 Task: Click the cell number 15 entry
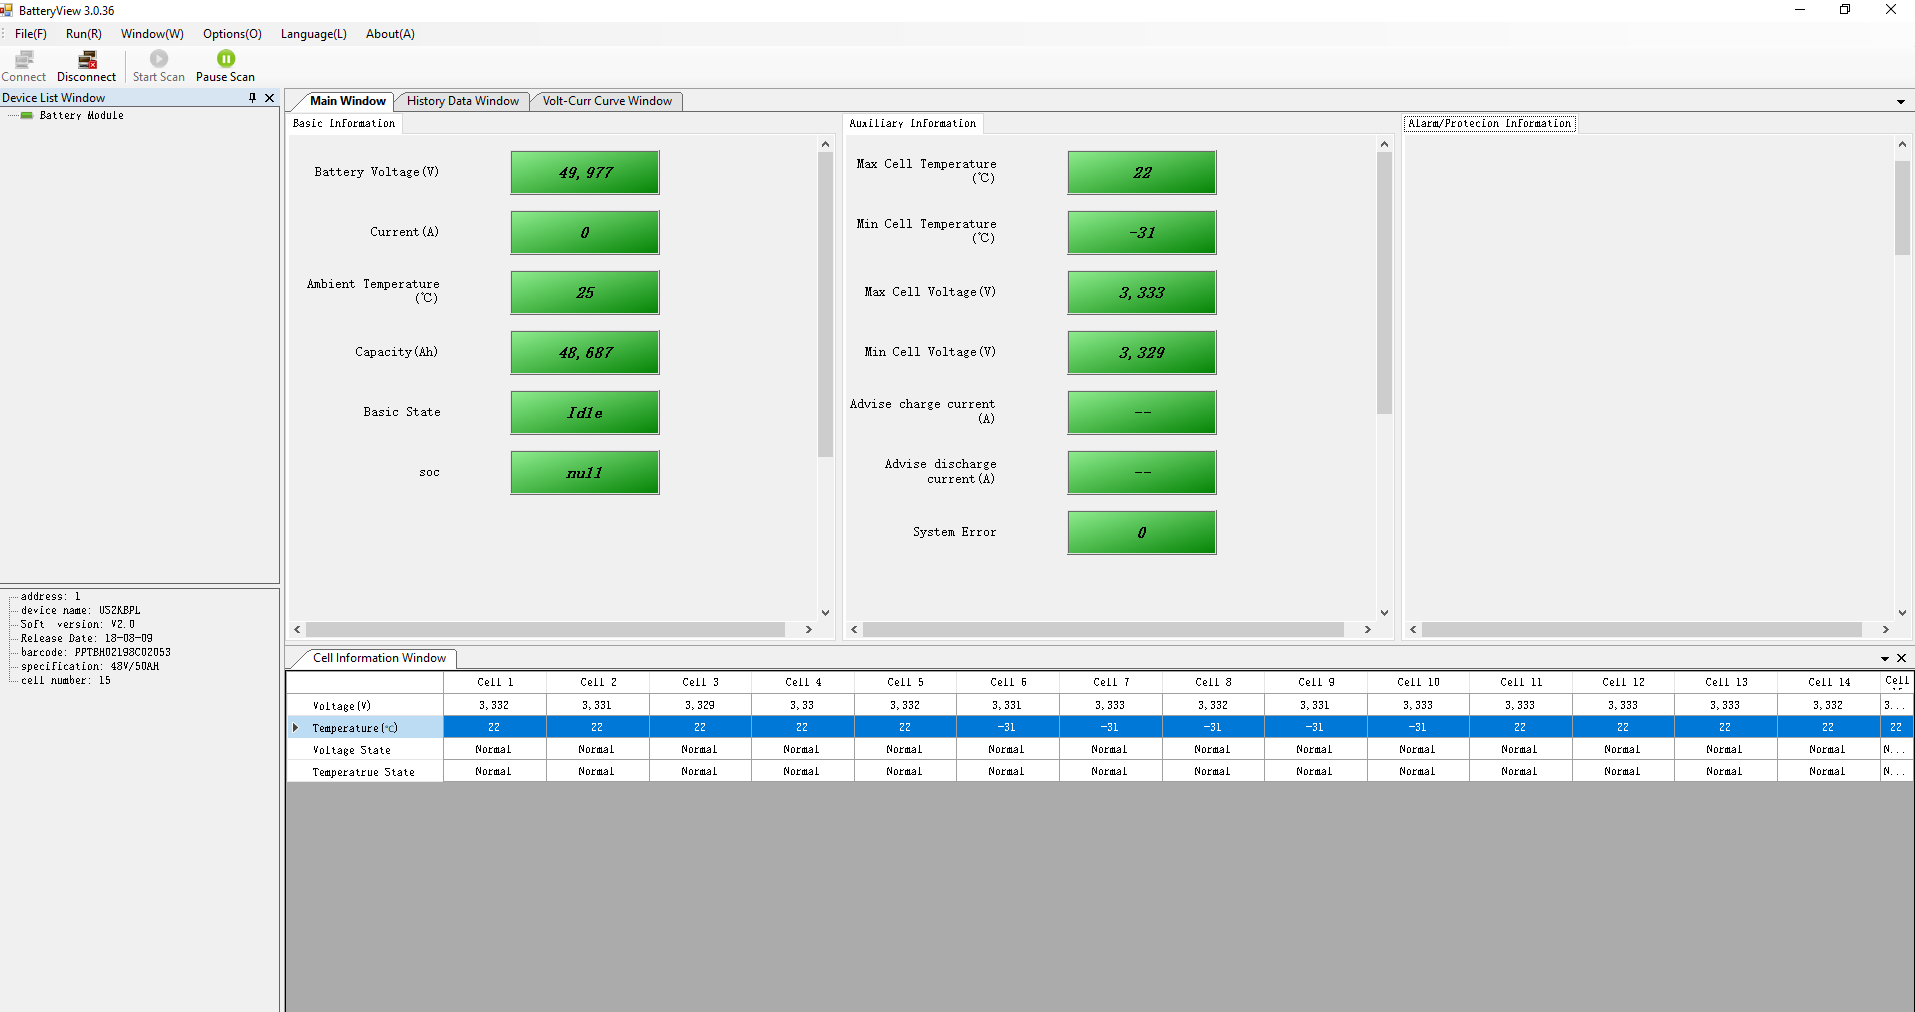tap(66, 681)
